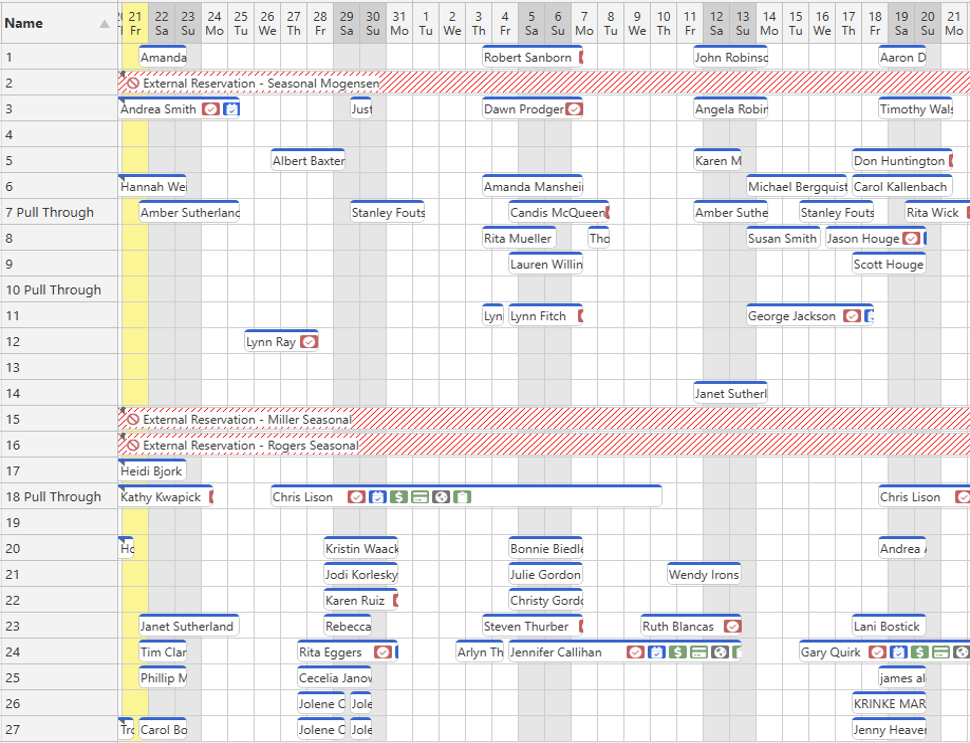Click the Rogers Seasonal external reservation bar
The image size is (970, 743).
[x=544, y=445]
